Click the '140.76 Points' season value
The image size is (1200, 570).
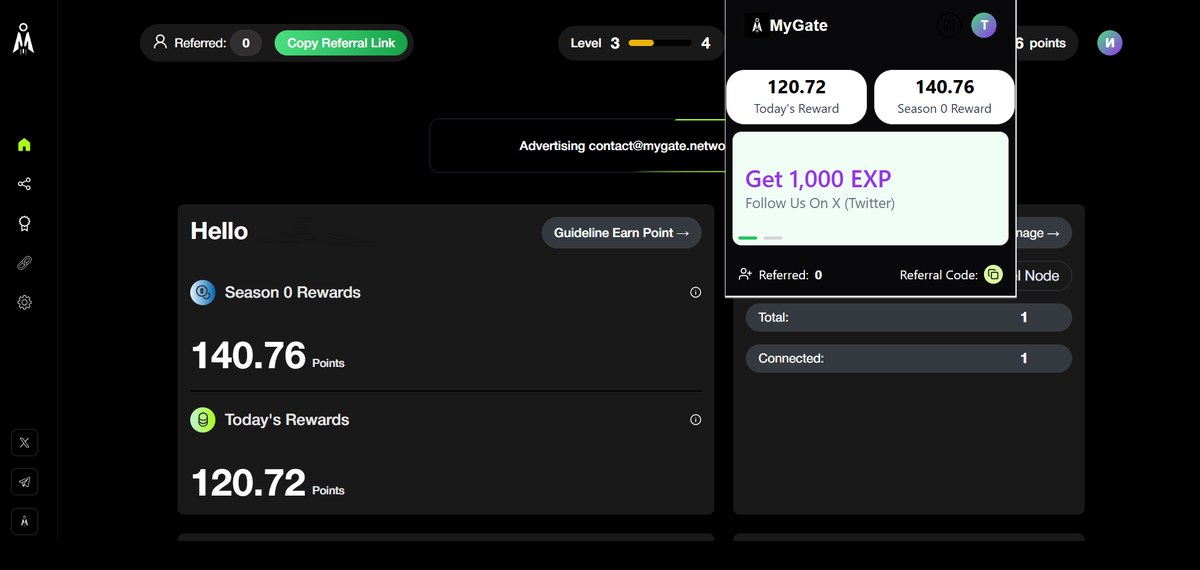[x=268, y=355]
